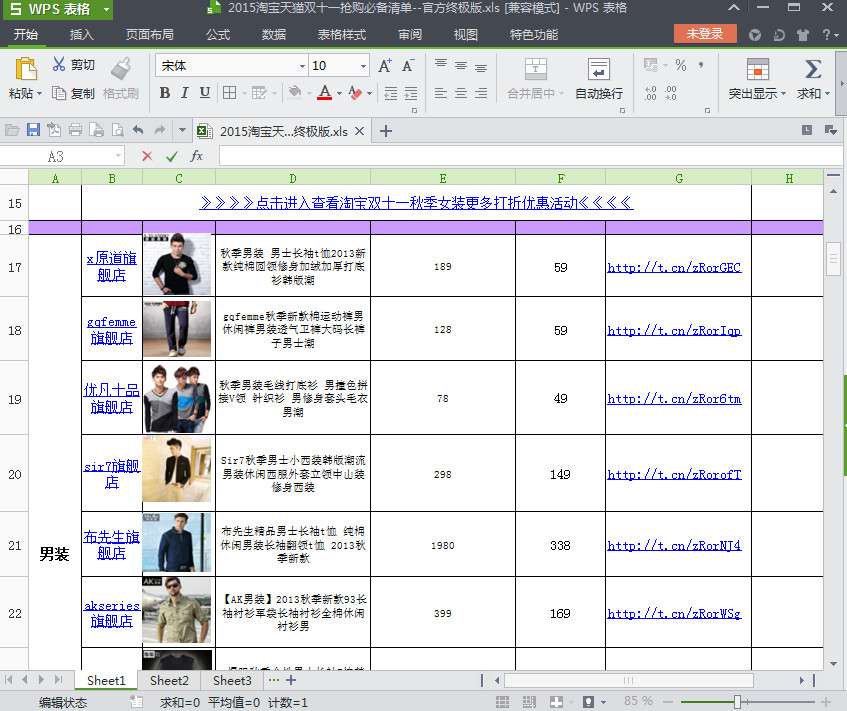Open the http://t.cn/zRorGEC link

pos(674,268)
